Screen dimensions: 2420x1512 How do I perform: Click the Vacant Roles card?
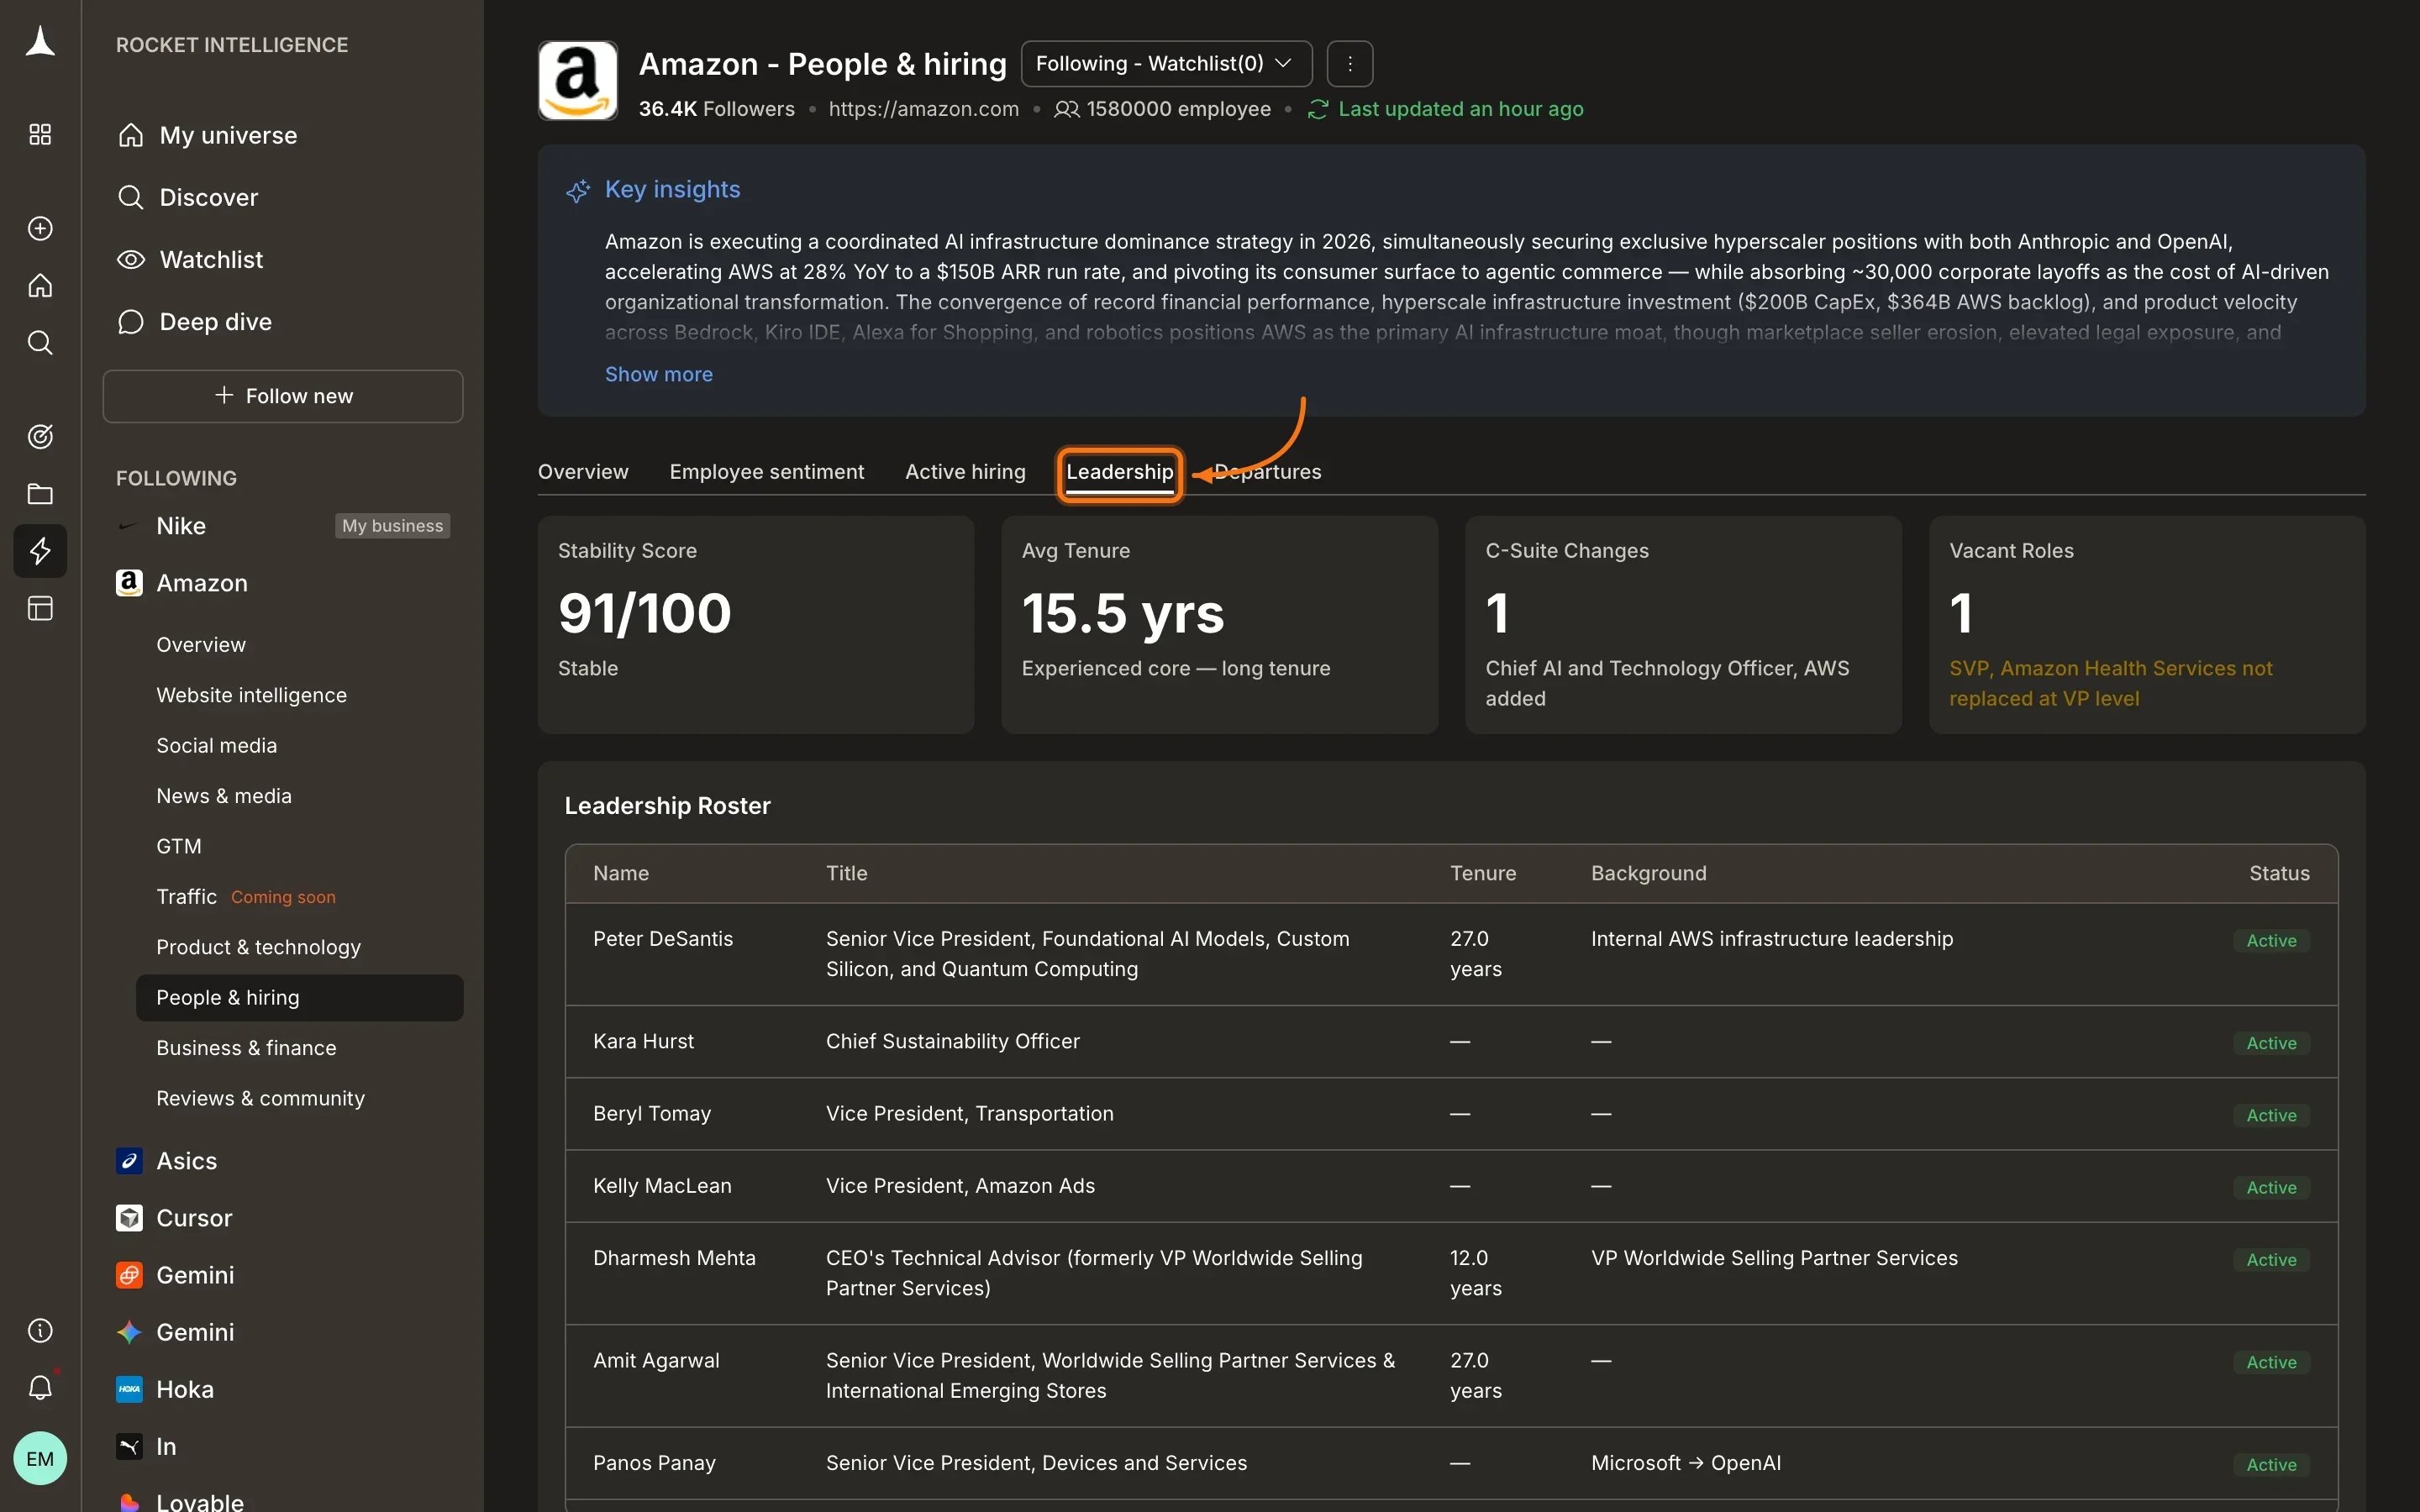2146,625
